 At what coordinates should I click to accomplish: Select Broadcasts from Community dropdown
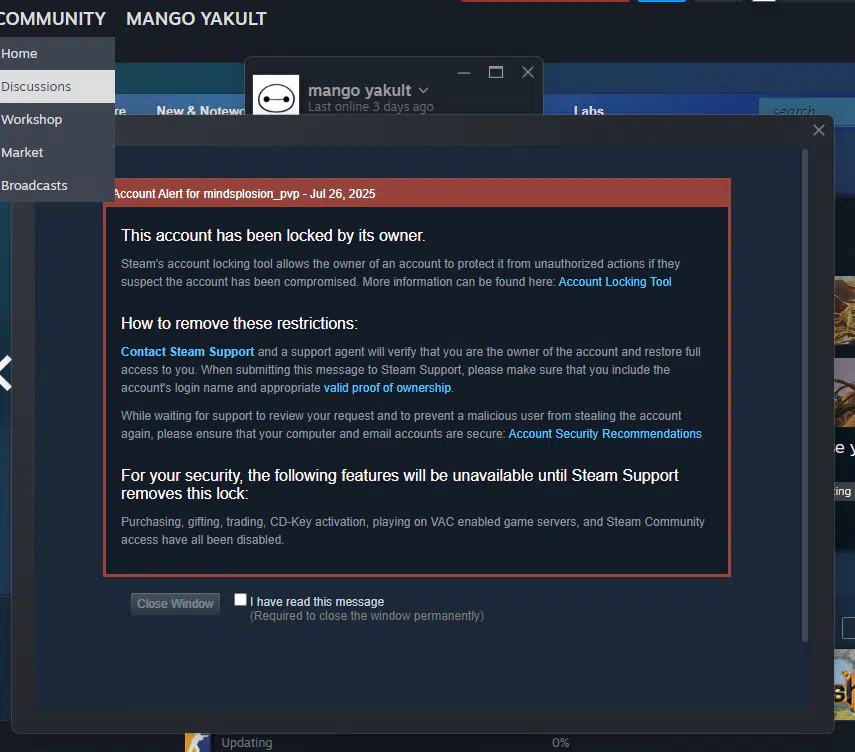(x=57, y=185)
